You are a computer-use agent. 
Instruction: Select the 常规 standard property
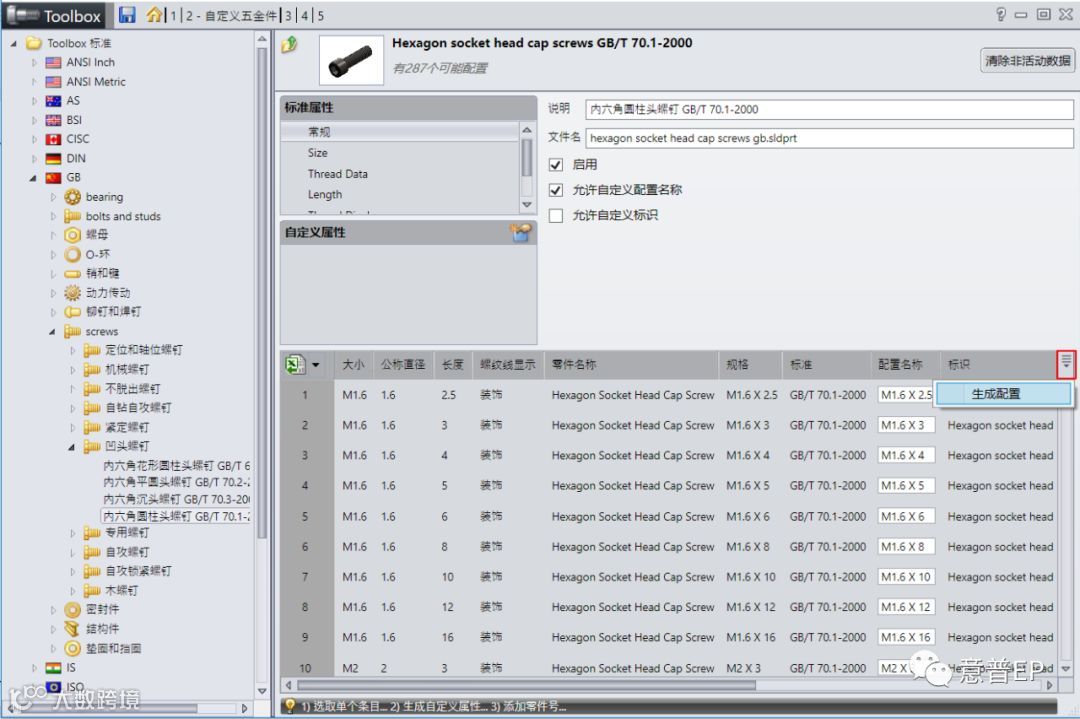tap(399, 132)
